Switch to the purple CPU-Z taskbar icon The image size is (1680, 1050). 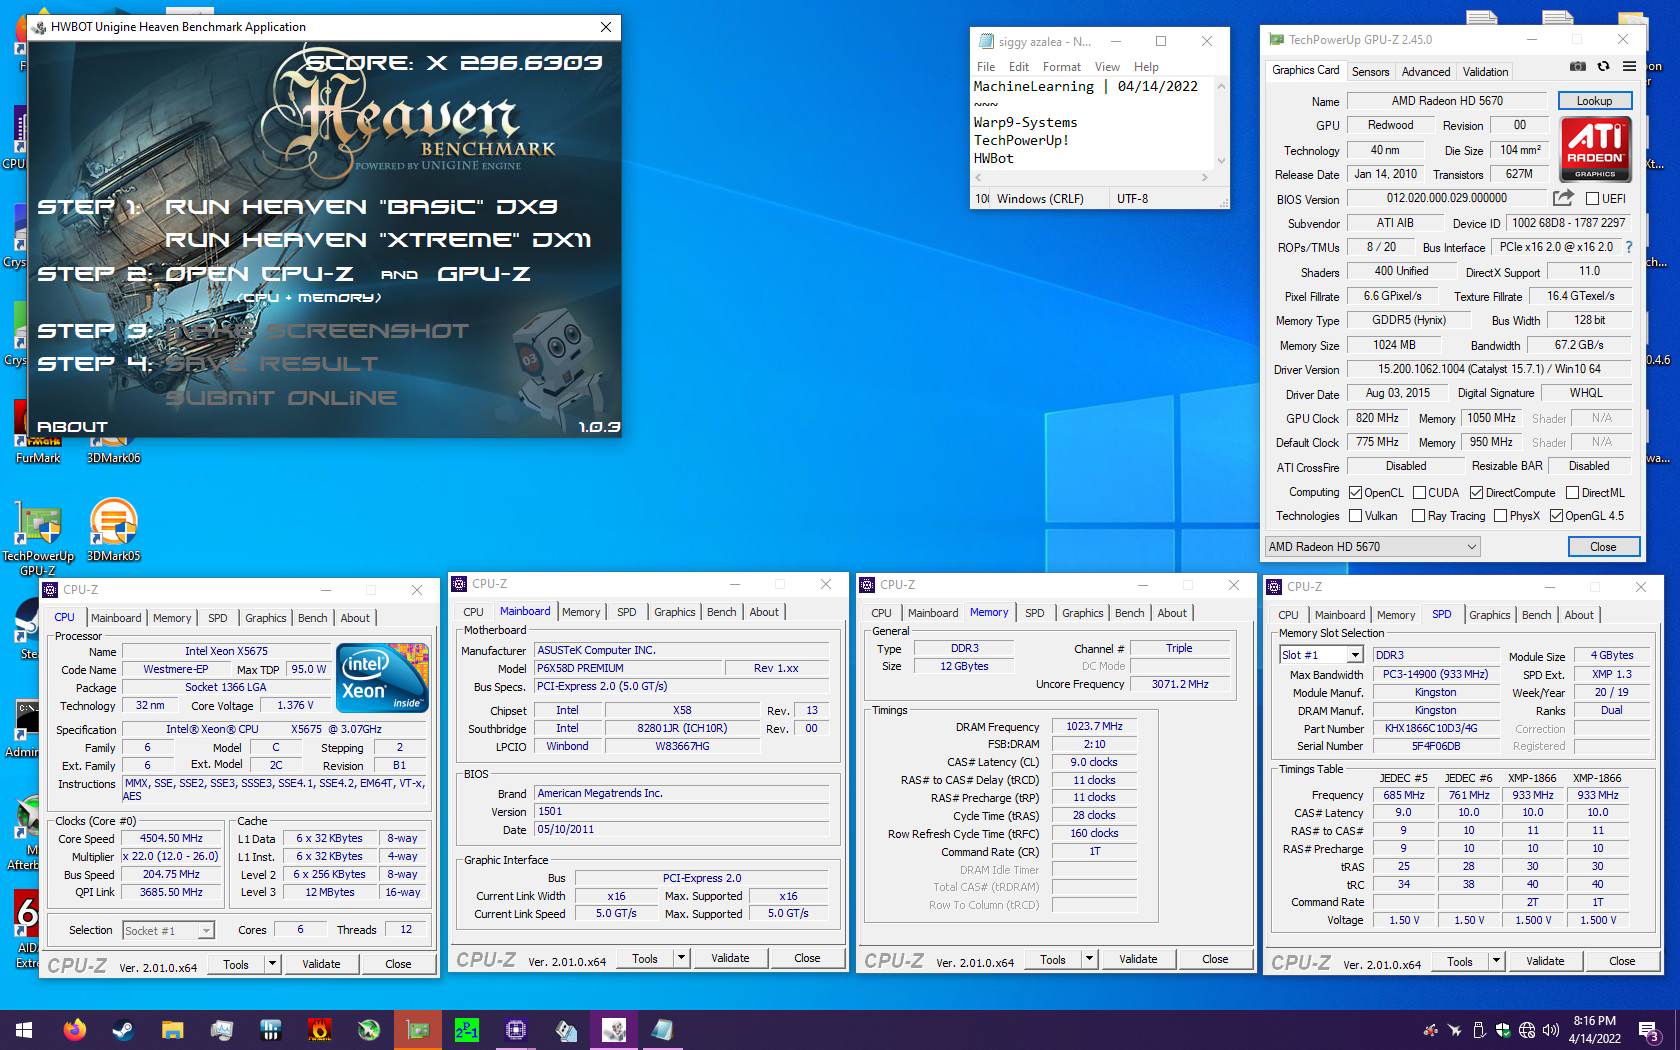coord(516,1029)
